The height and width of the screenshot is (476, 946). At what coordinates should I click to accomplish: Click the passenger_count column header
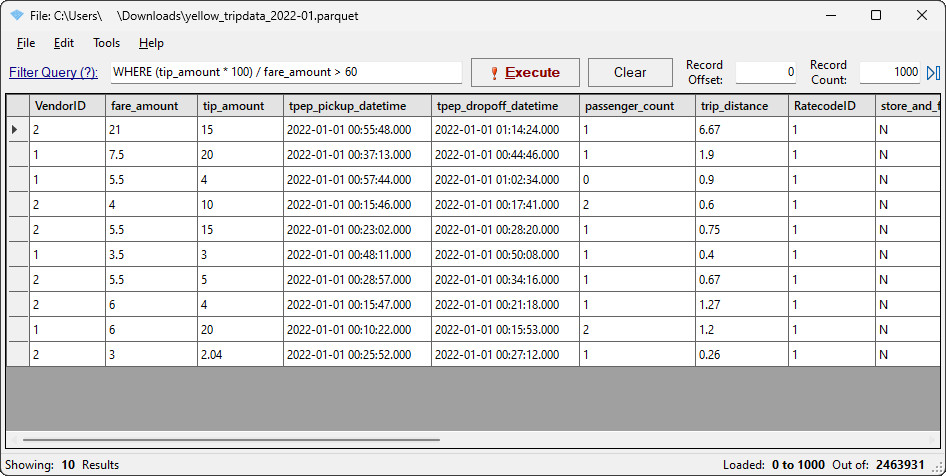tap(637, 106)
